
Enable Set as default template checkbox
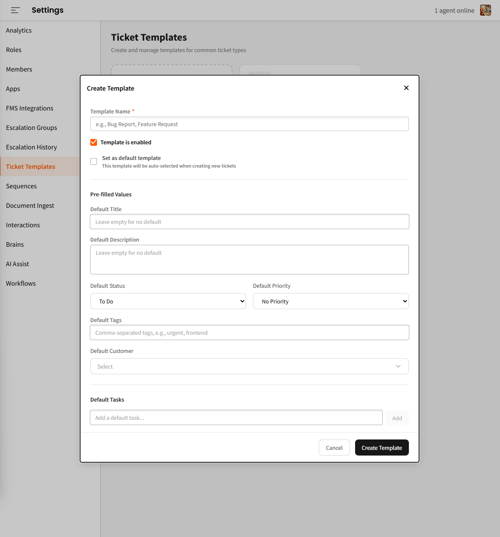pyautogui.click(x=93, y=161)
